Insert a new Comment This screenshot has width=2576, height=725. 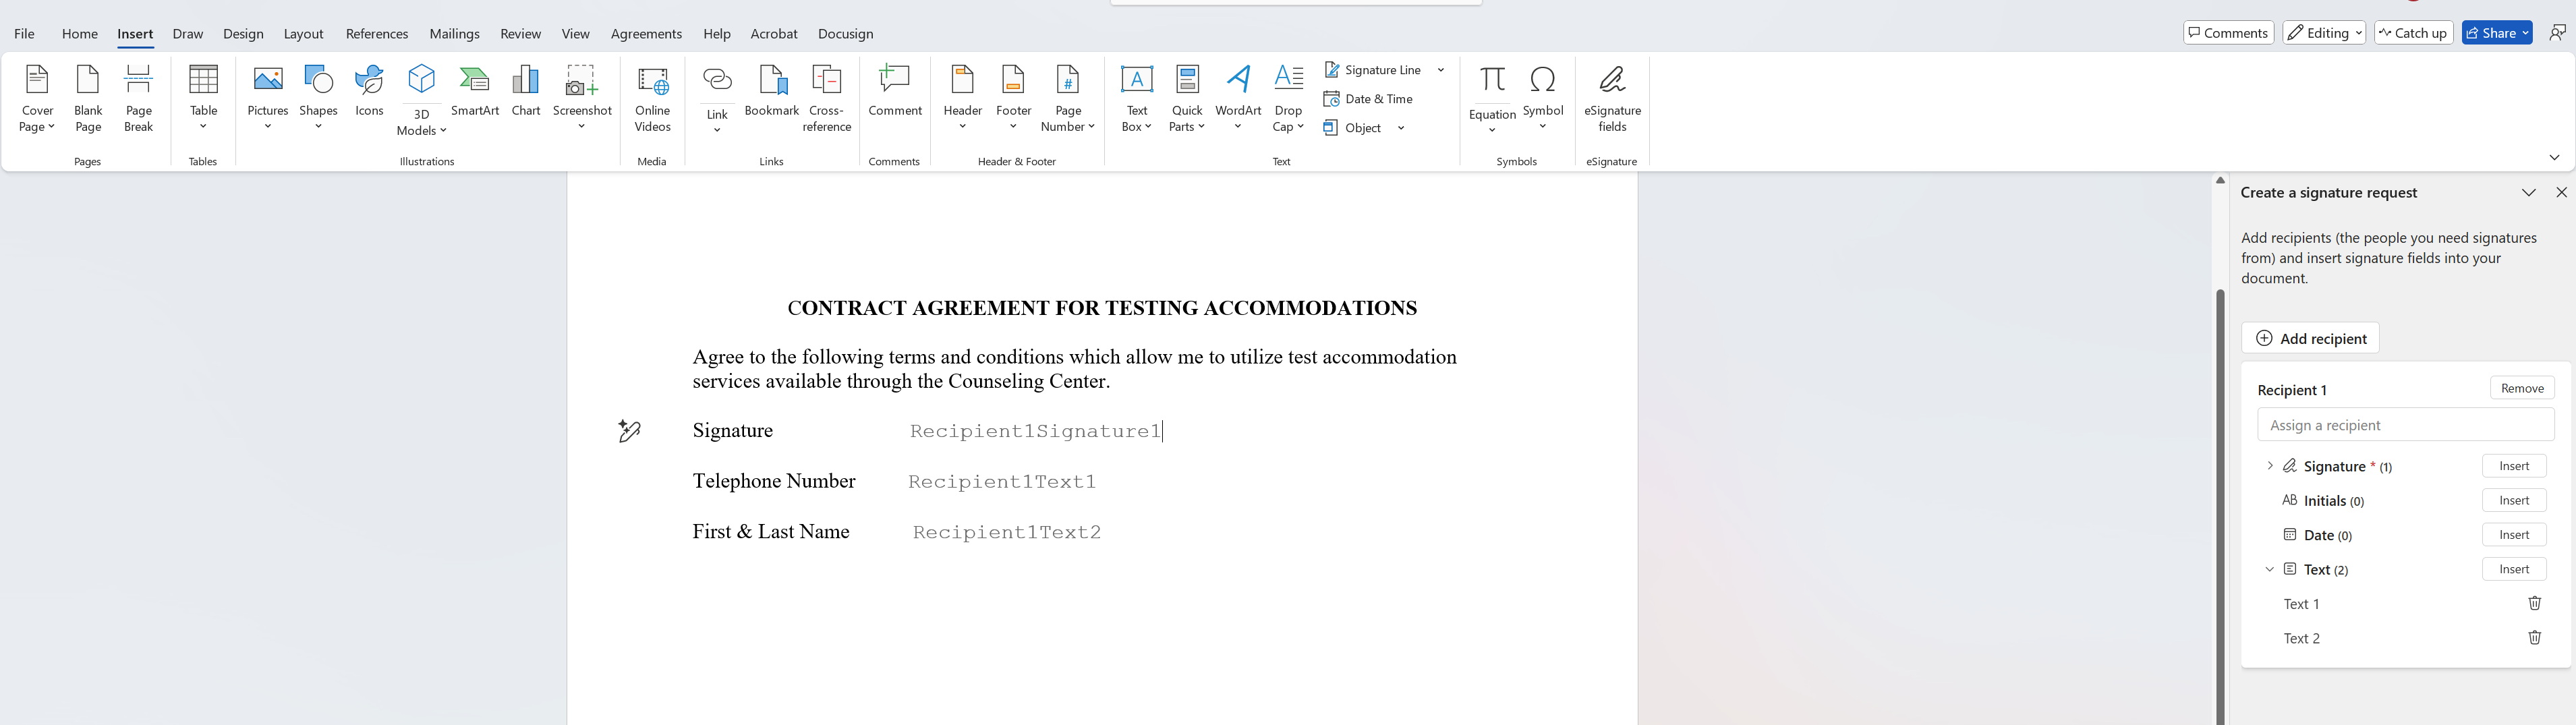click(895, 92)
